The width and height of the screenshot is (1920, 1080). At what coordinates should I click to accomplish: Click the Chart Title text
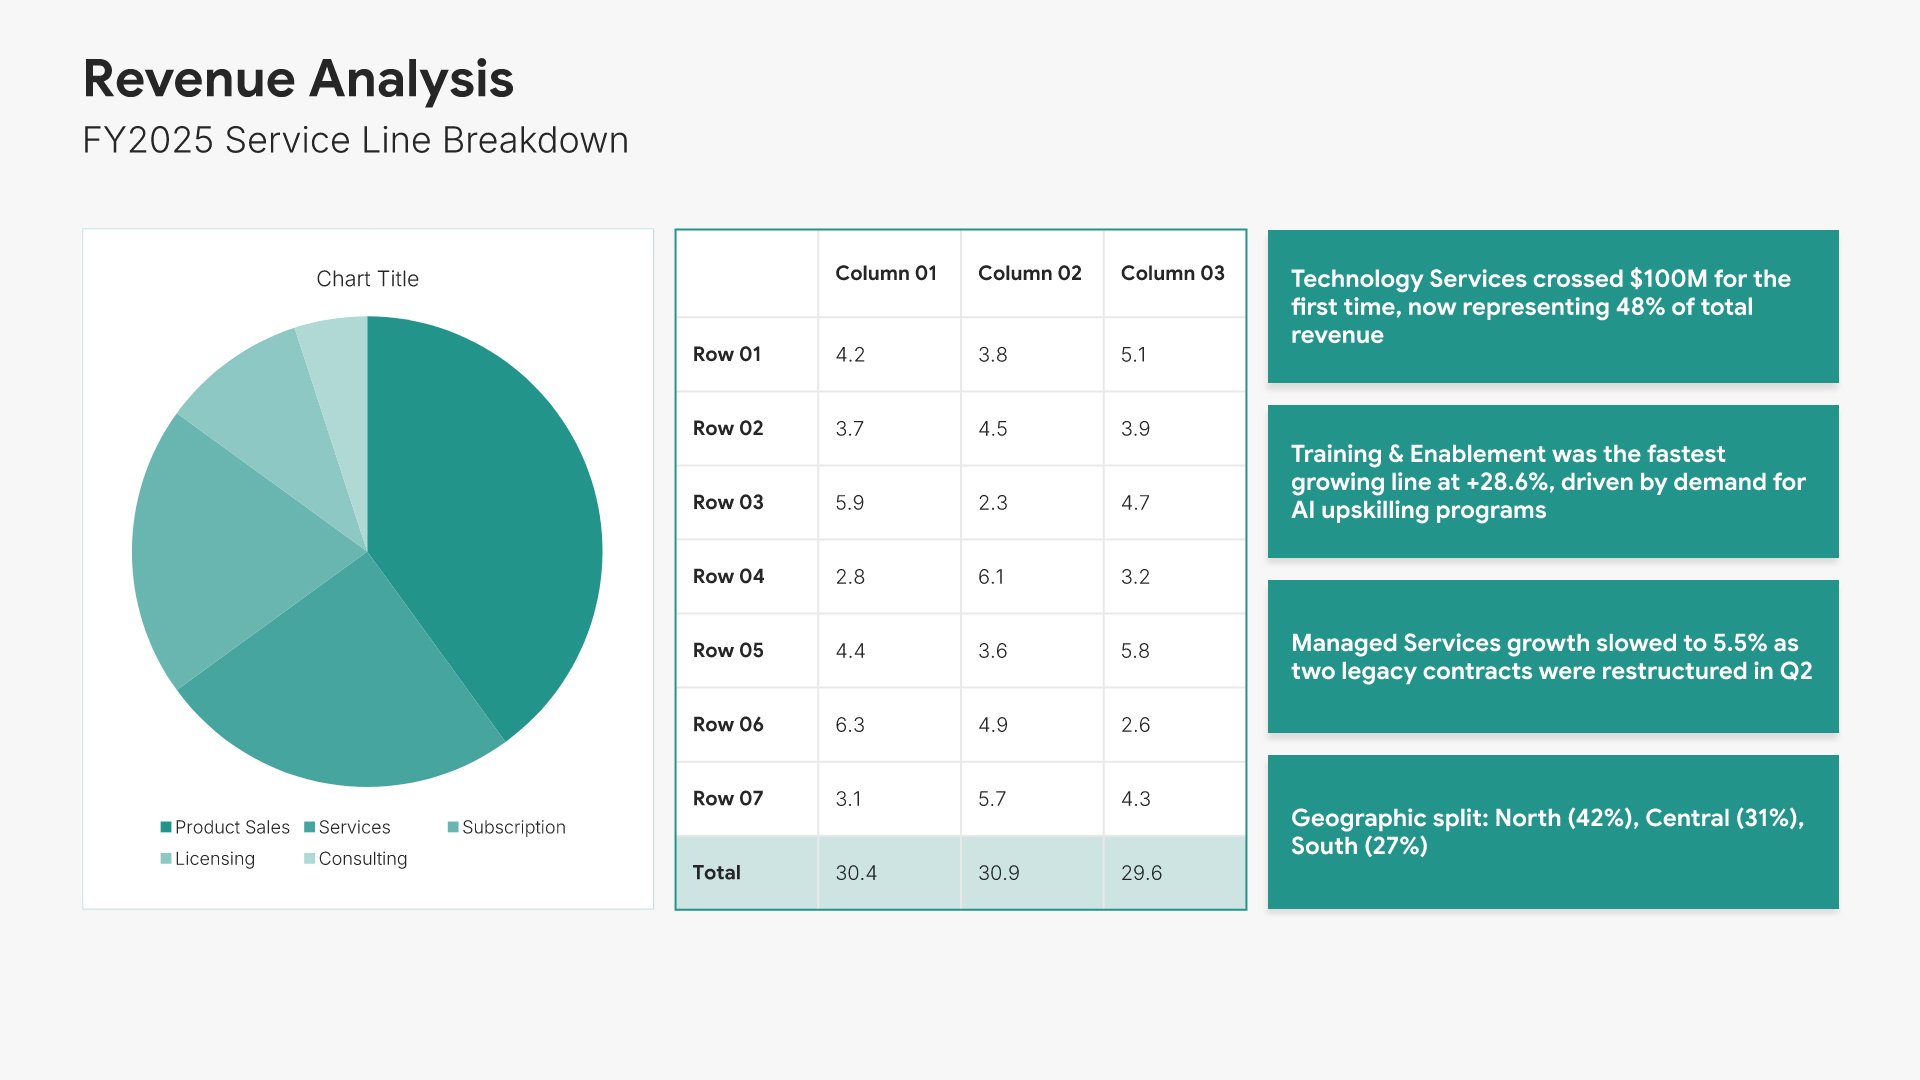tap(367, 279)
